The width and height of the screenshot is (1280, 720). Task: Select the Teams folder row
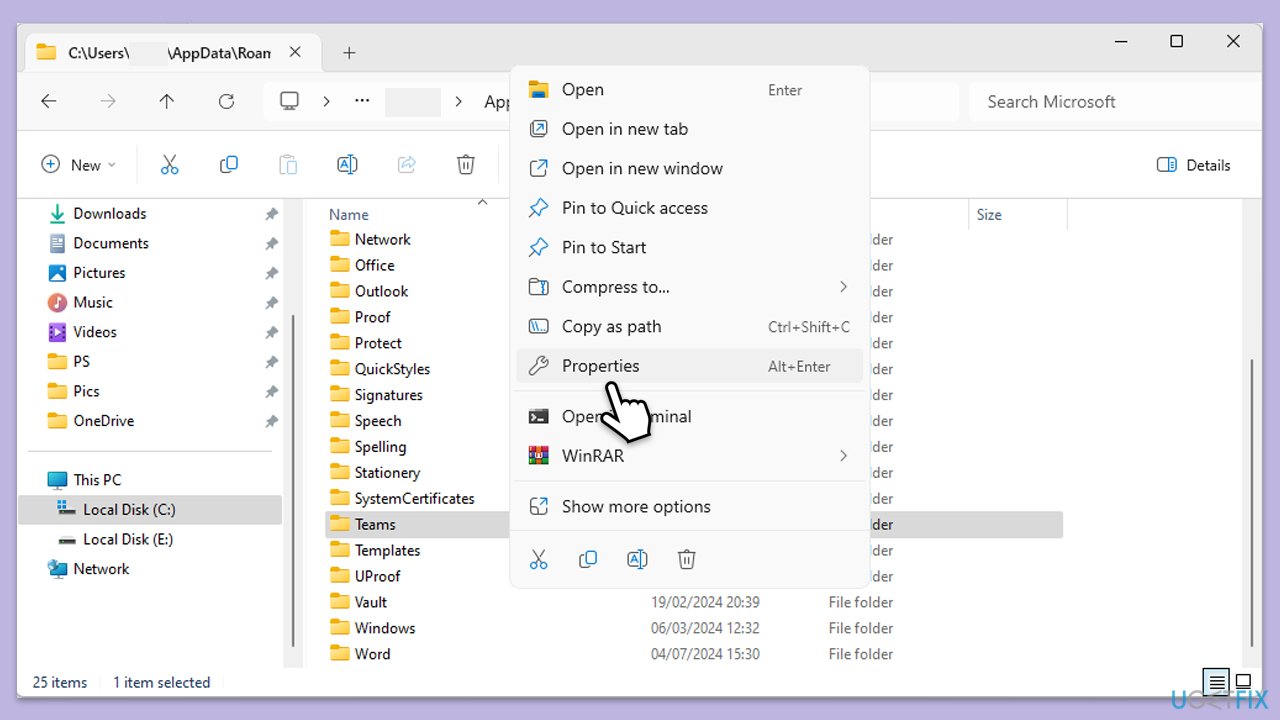(x=694, y=524)
